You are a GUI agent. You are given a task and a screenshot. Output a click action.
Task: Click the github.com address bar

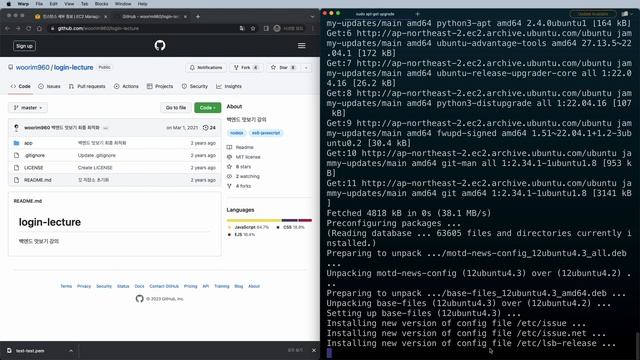143,28
